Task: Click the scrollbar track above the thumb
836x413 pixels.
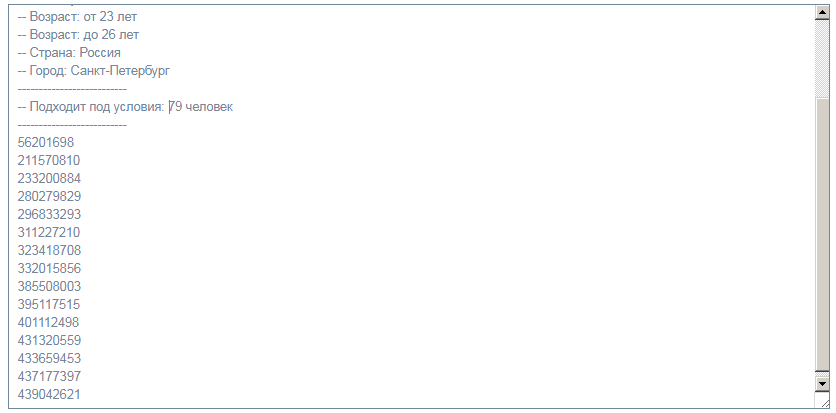Action: (822, 59)
